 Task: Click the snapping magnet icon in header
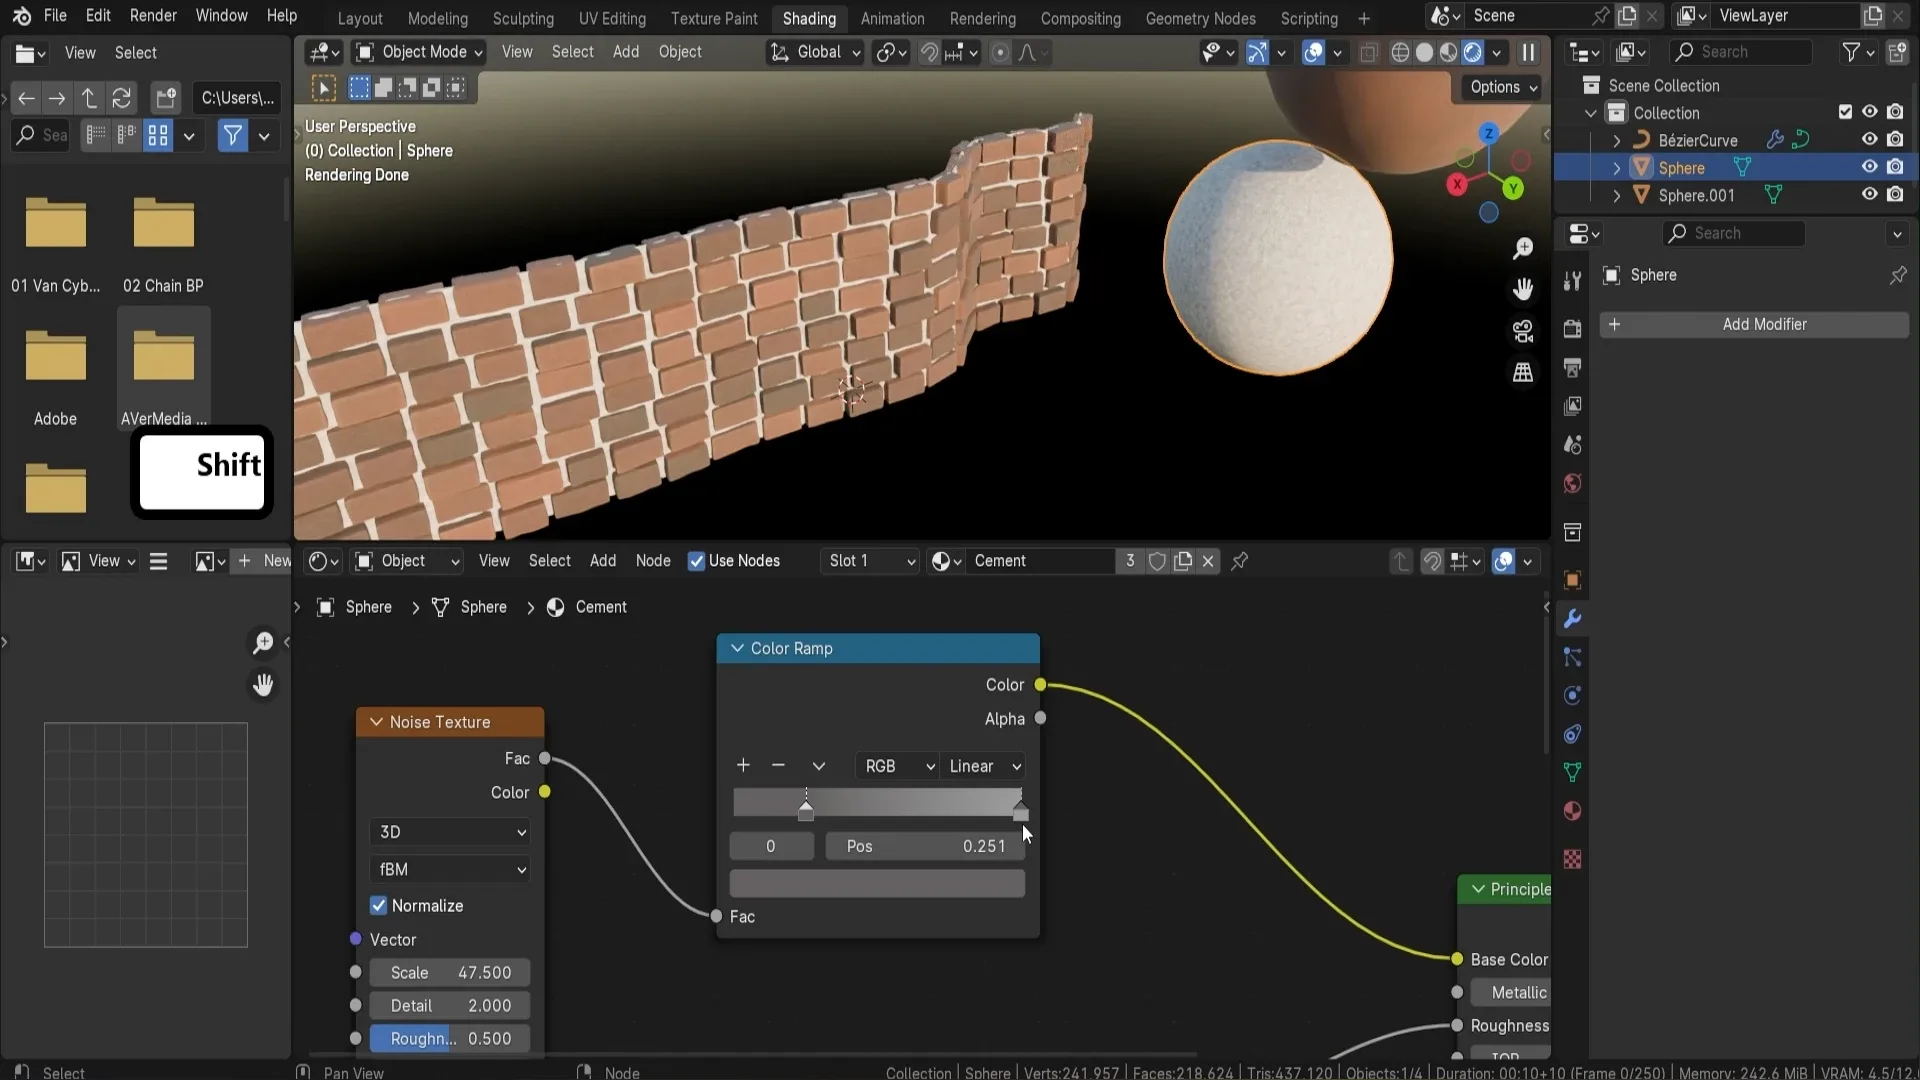click(929, 52)
